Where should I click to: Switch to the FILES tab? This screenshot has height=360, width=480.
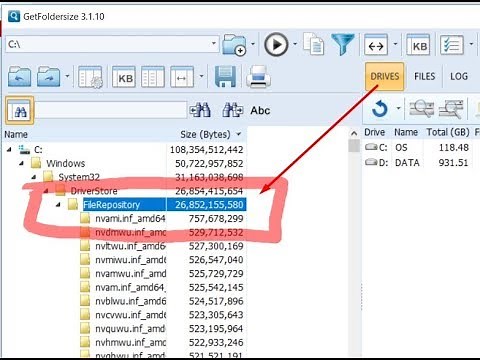pos(424,76)
